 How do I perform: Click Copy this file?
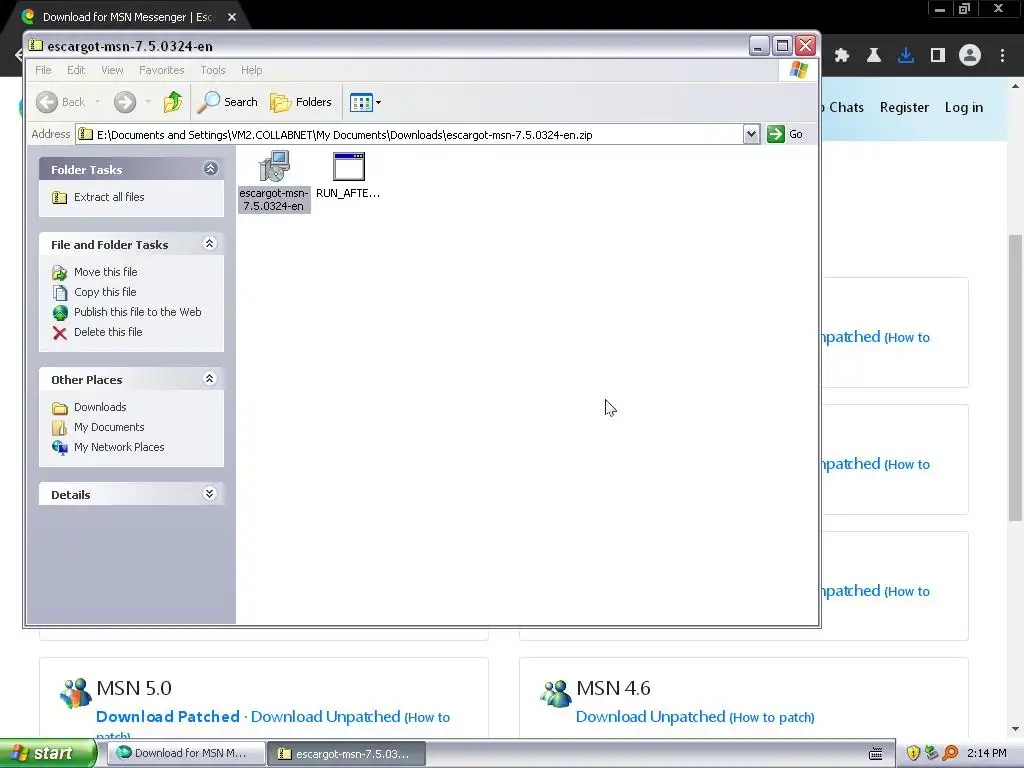click(x=104, y=292)
